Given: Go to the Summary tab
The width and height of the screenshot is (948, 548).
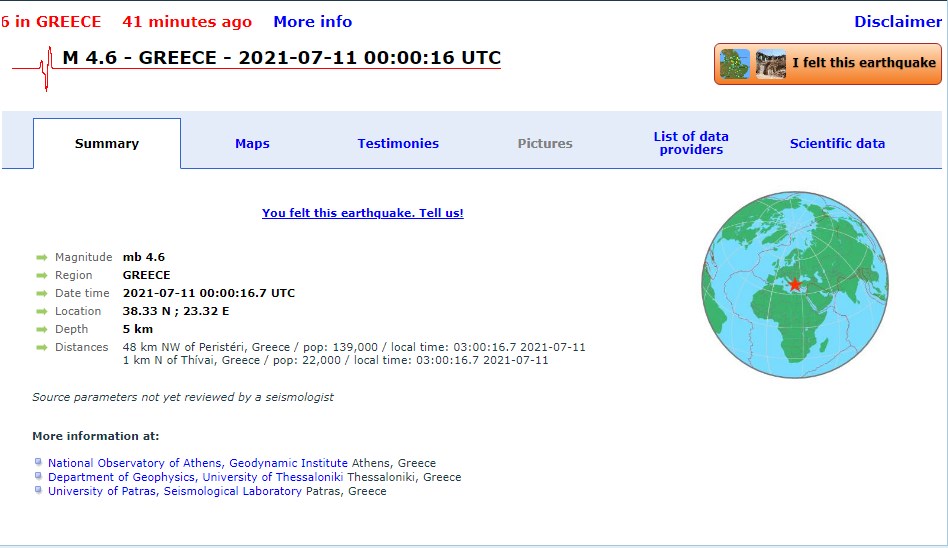Looking at the screenshot, I should pyautogui.click(x=107, y=143).
